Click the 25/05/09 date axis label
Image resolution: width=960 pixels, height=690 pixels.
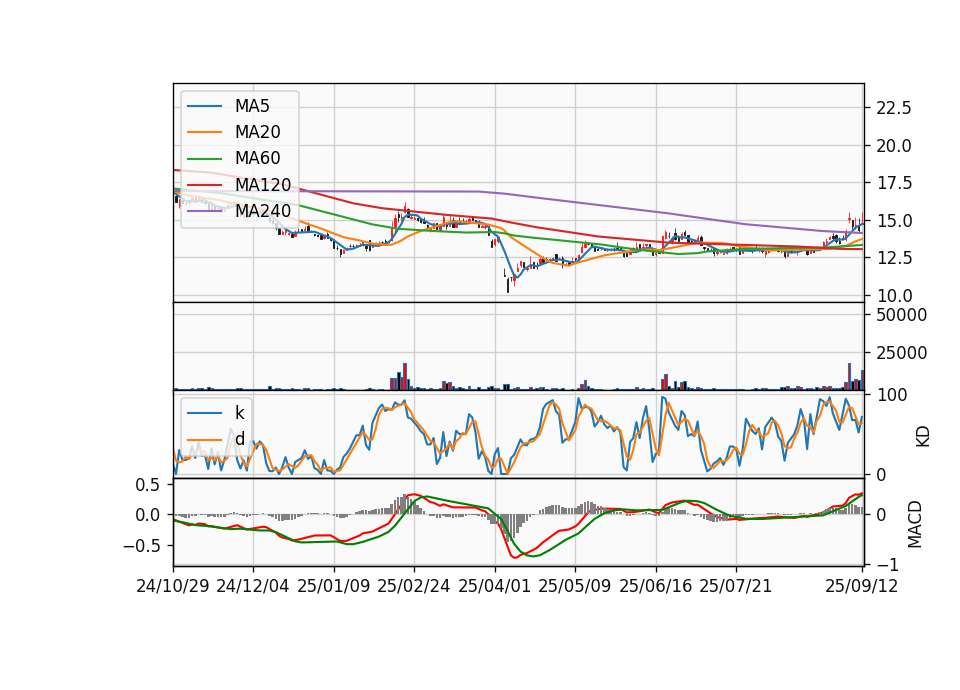coord(574,586)
